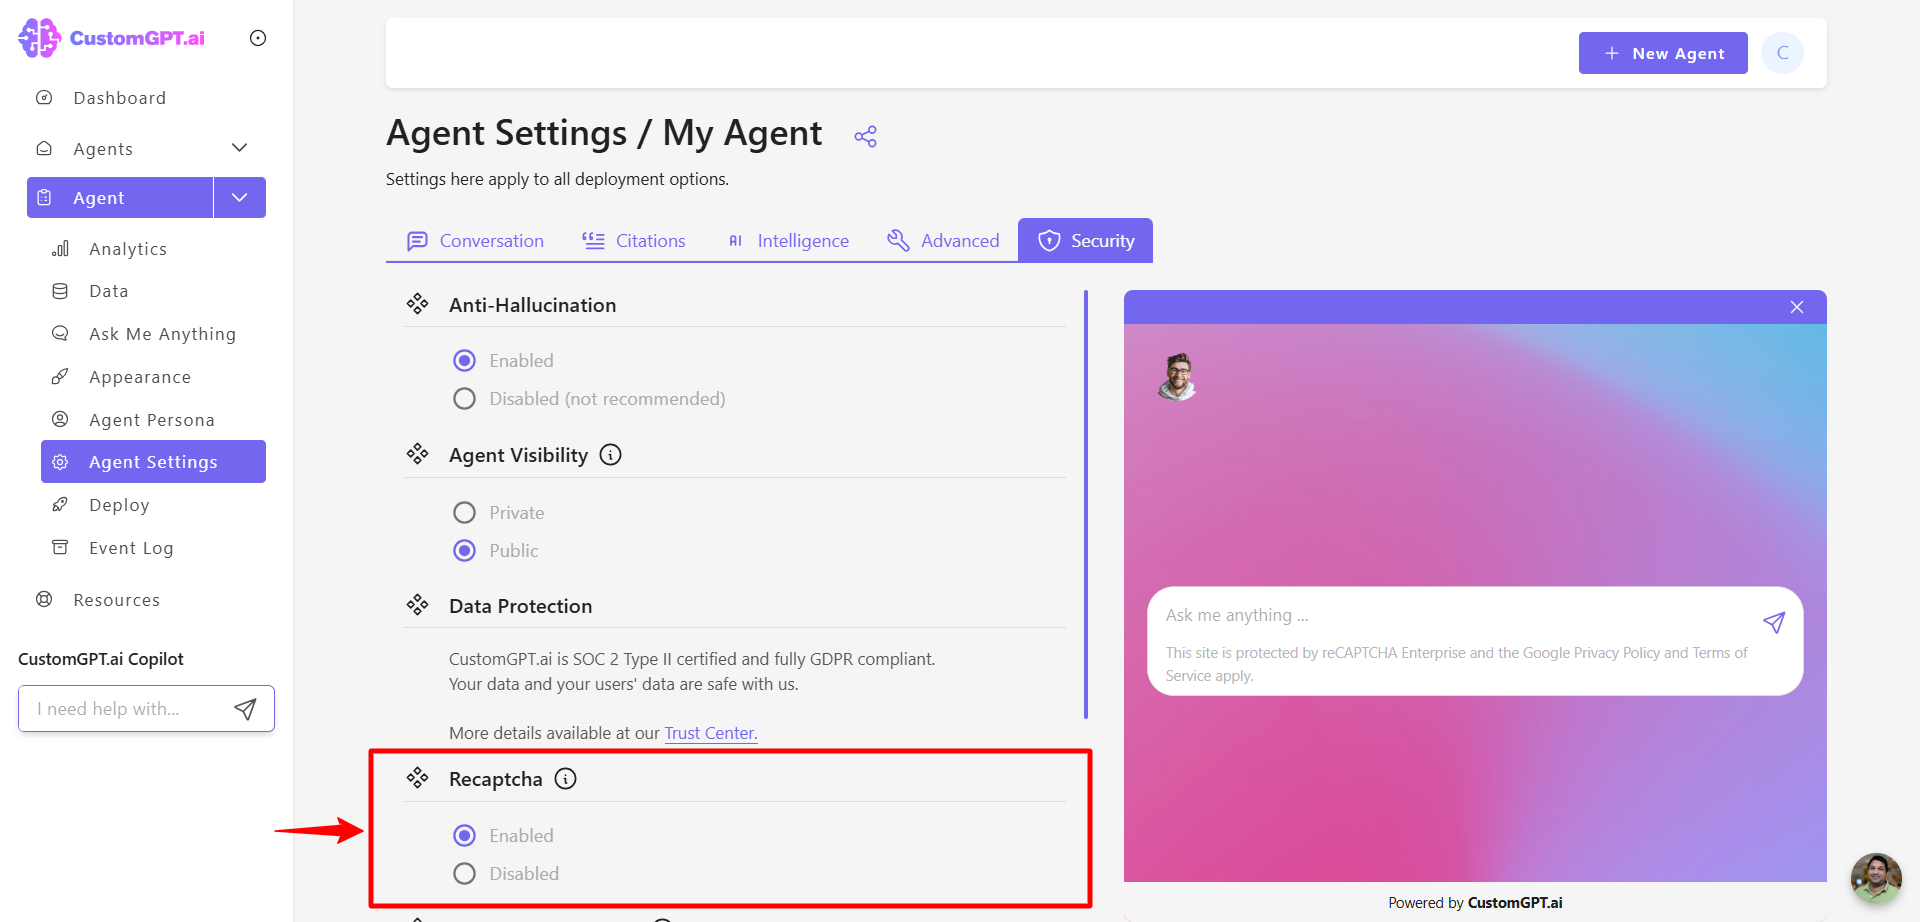The height and width of the screenshot is (922, 1920).
Task: Click Recaptcha info icon
Action: pyautogui.click(x=566, y=779)
